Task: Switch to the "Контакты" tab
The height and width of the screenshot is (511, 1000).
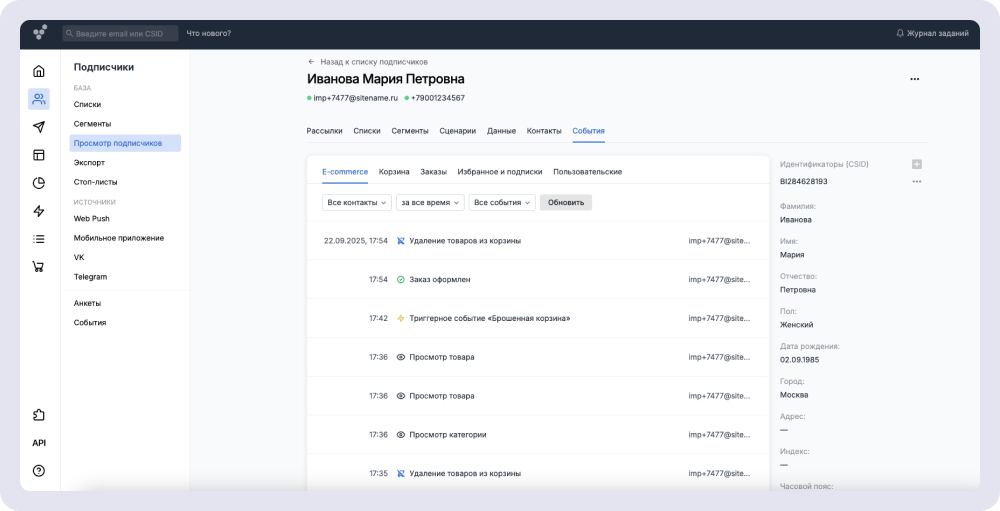Action: pyautogui.click(x=544, y=131)
